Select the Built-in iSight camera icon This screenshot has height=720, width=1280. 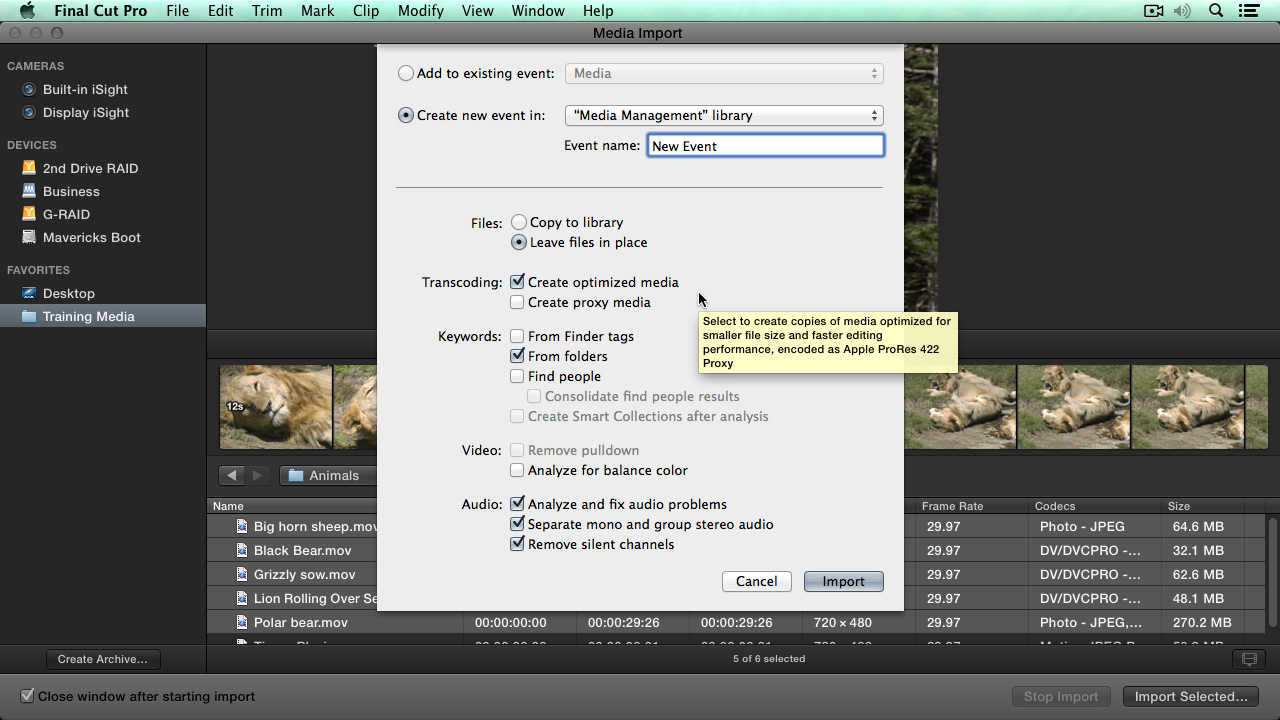[x=29, y=89]
